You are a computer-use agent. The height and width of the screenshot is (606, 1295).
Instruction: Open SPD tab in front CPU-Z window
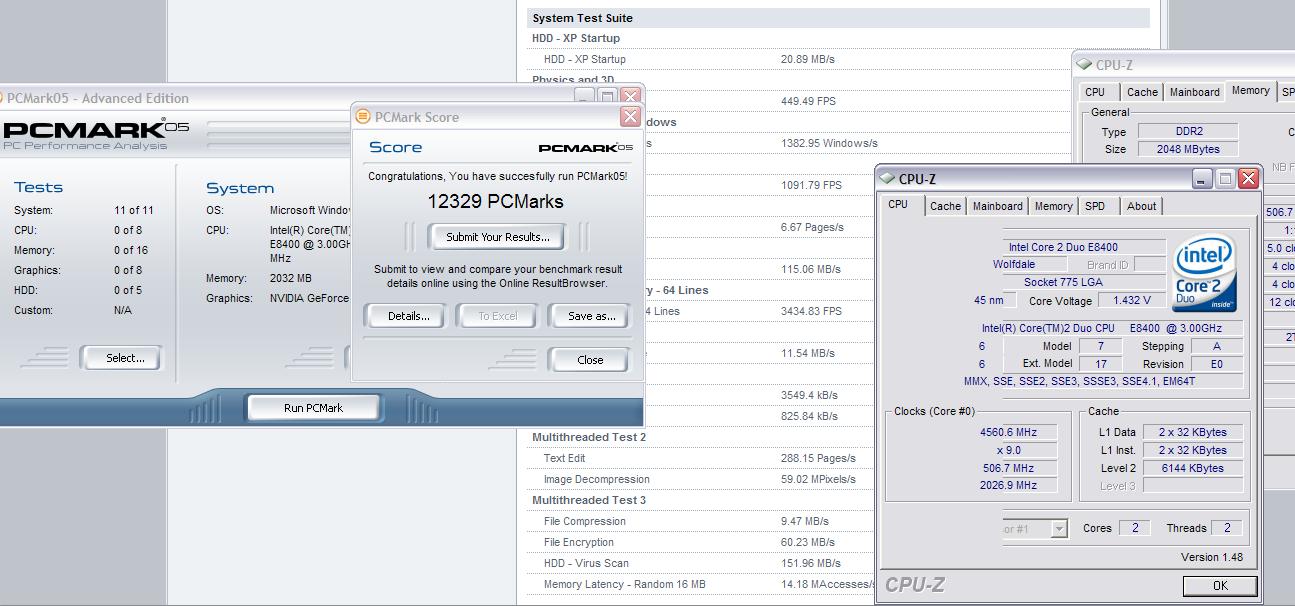(1095, 206)
